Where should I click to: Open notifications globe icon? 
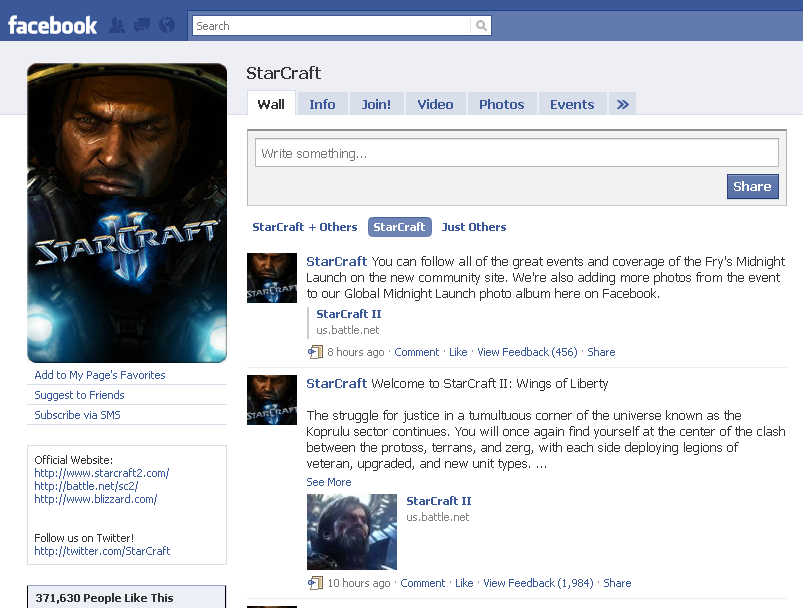(167, 25)
